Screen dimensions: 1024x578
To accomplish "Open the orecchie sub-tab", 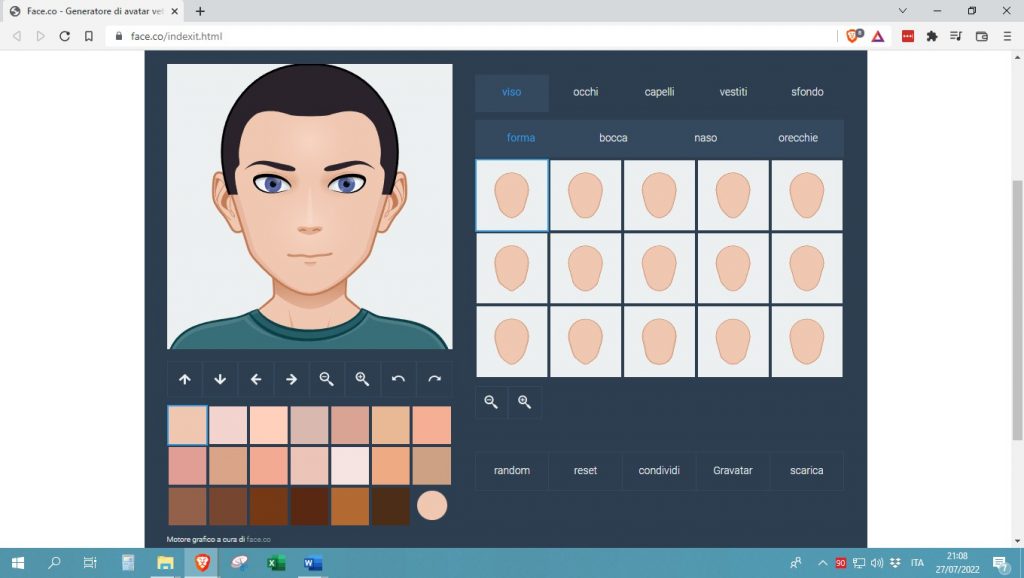I will [x=797, y=138].
